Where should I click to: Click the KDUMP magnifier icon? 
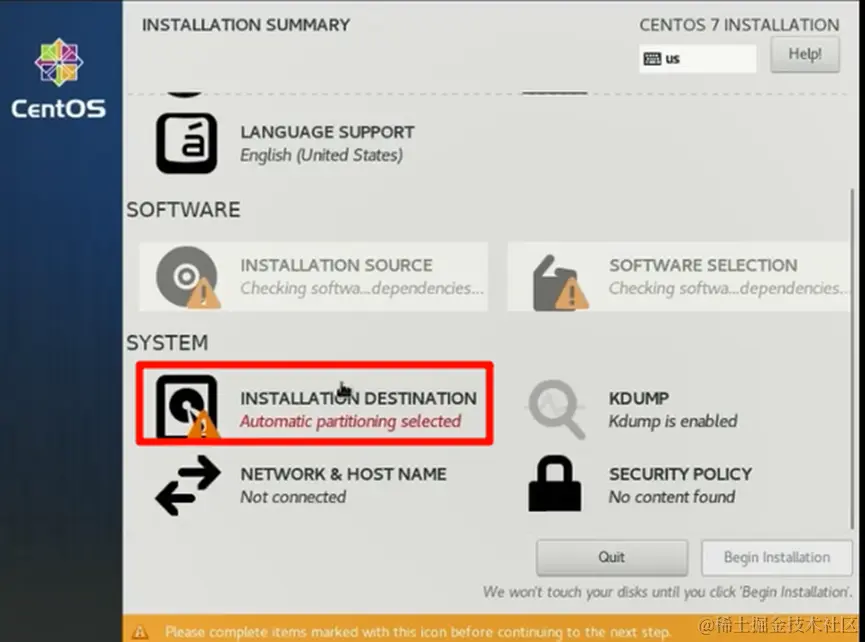click(557, 409)
